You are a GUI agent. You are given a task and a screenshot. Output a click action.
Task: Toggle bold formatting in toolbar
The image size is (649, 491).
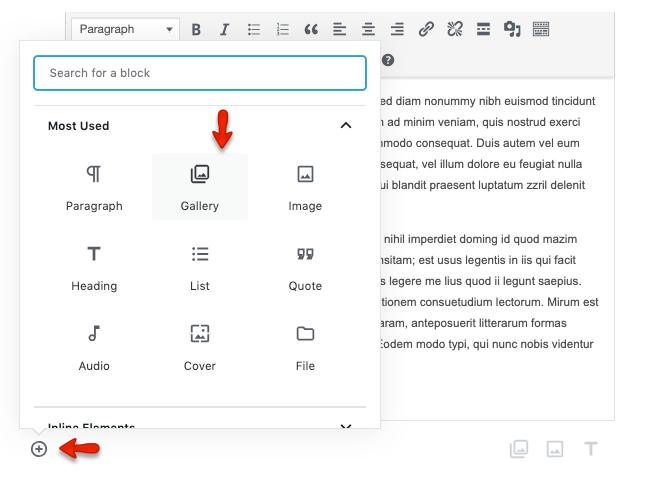[x=196, y=29]
